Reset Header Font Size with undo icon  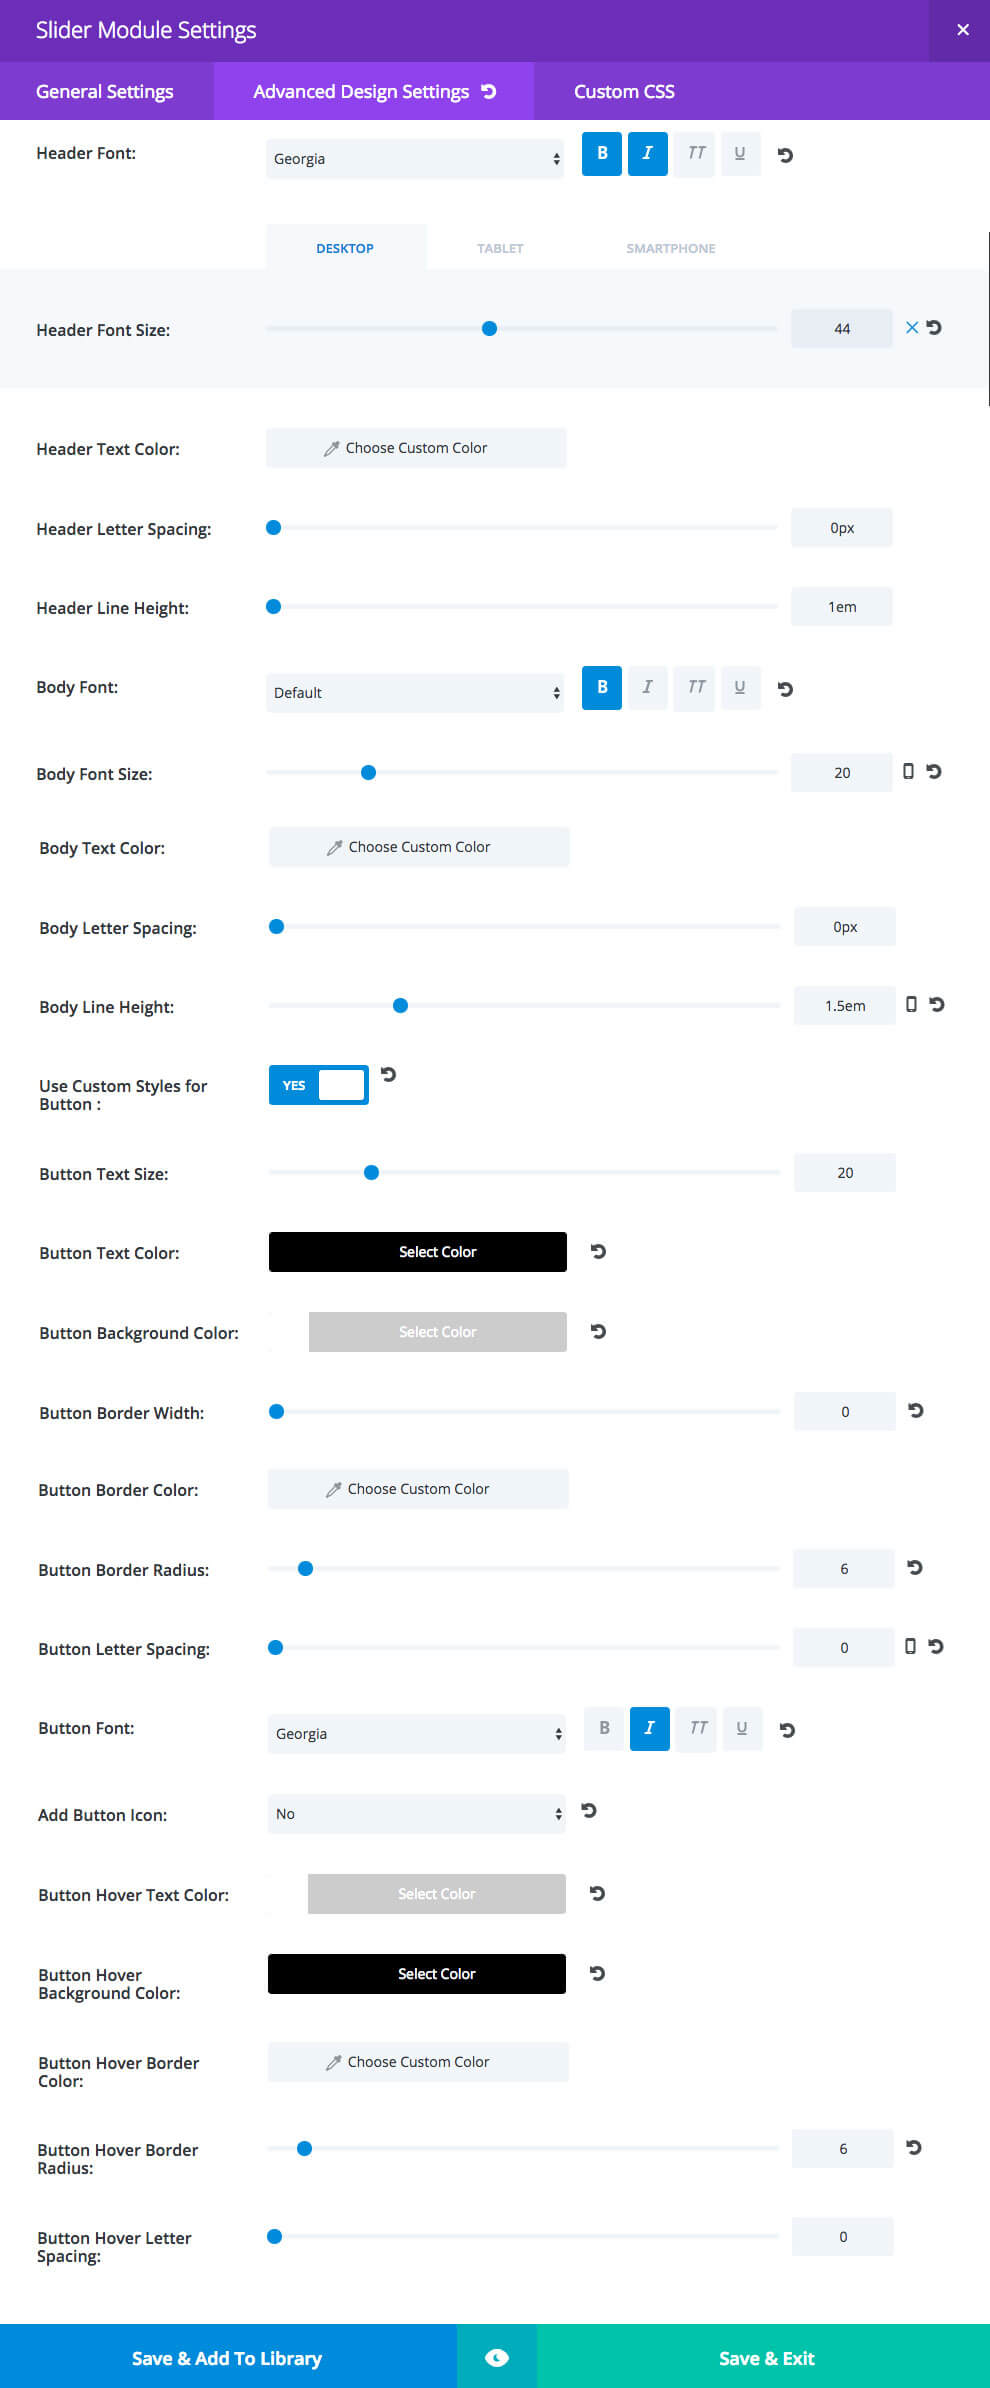tap(934, 328)
